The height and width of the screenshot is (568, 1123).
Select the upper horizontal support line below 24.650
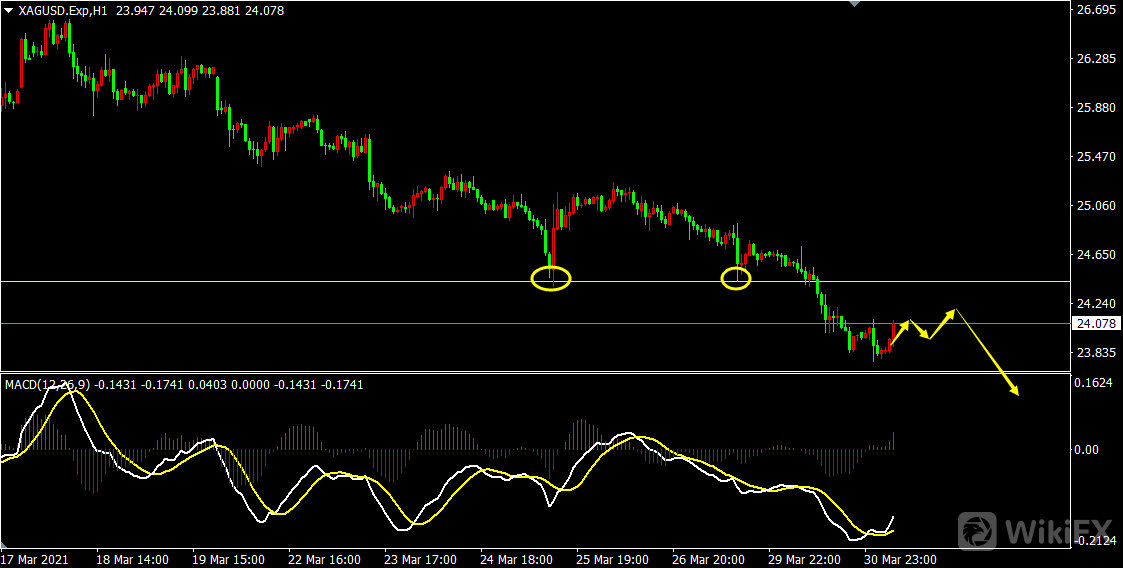click(x=300, y=281)
